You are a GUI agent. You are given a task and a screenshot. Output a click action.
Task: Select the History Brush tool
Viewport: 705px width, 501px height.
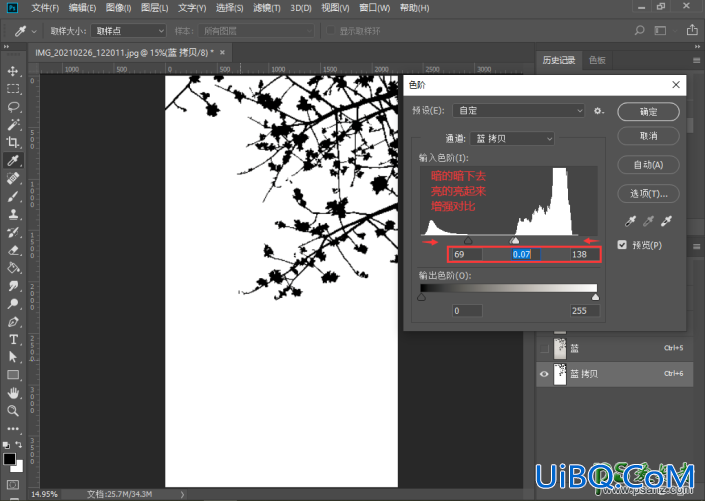(13, 232)
